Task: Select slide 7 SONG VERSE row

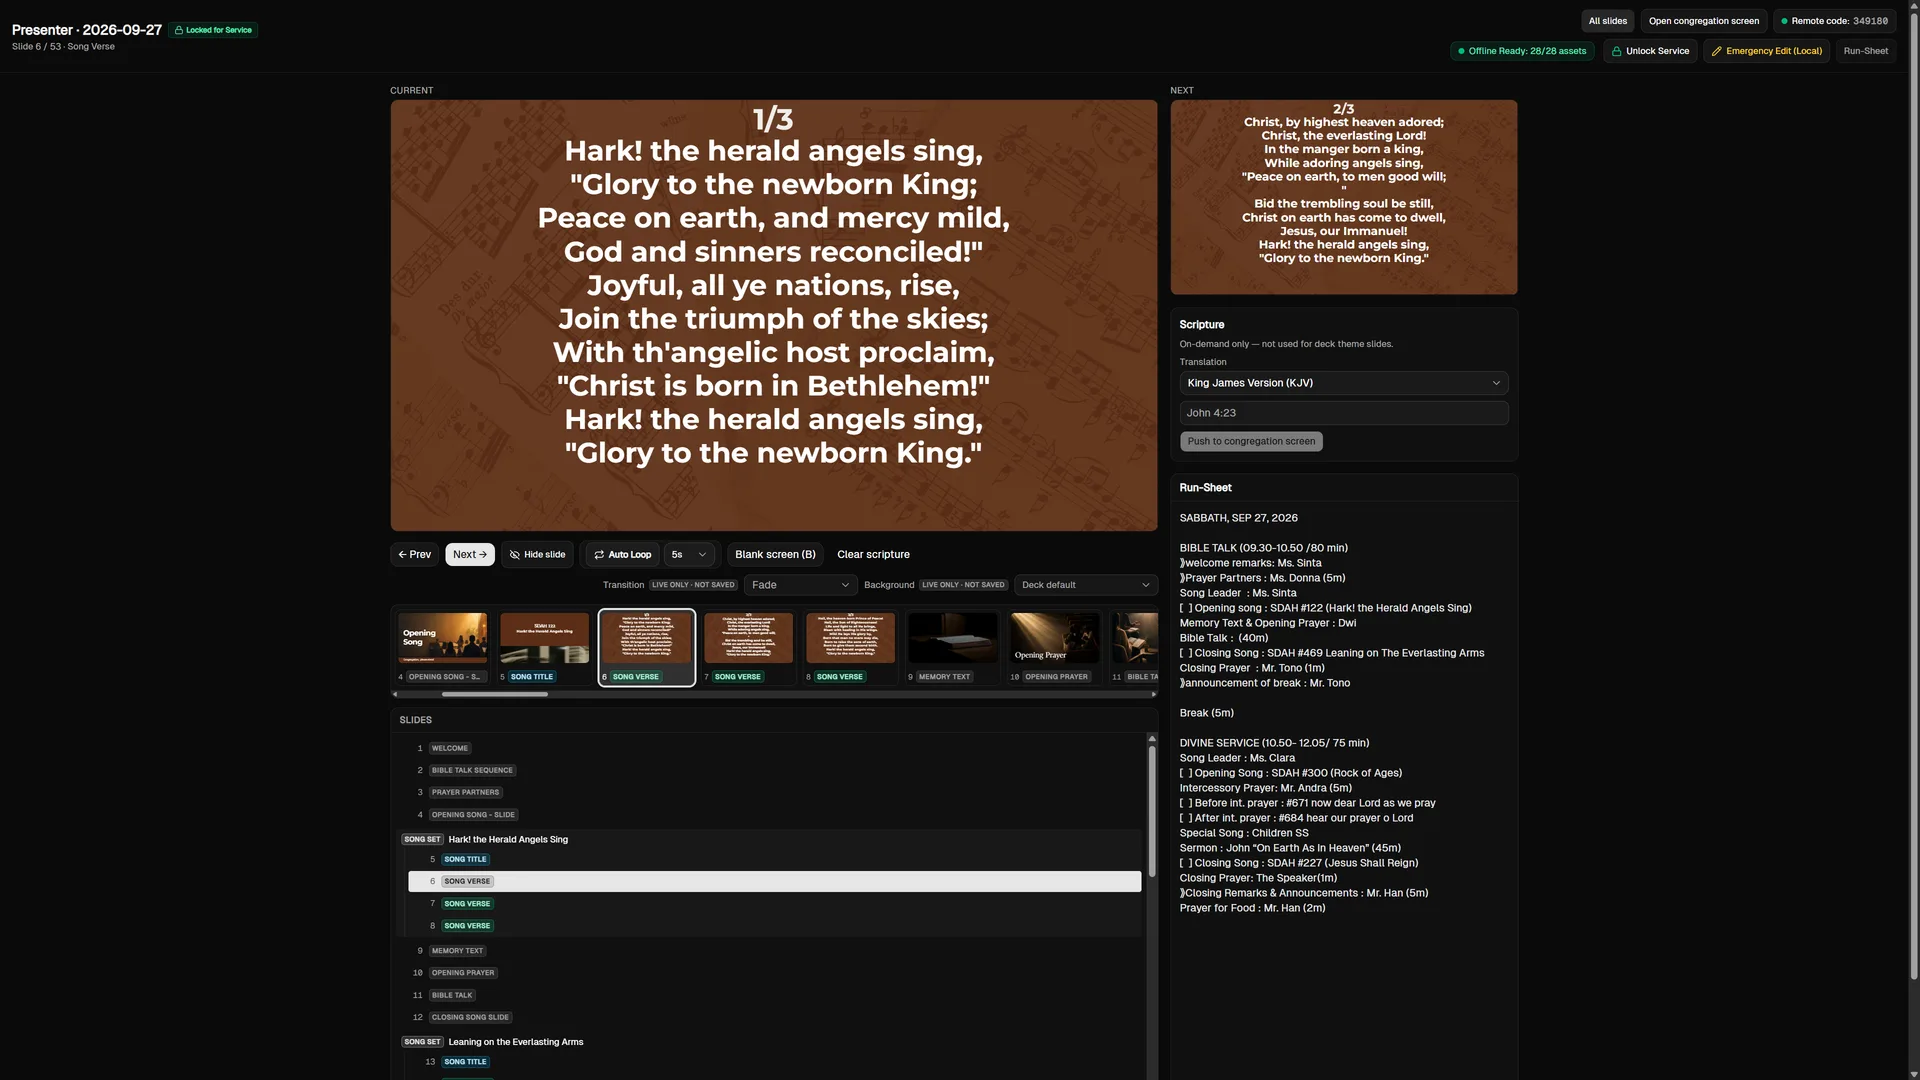Action: tap(774, 903)
